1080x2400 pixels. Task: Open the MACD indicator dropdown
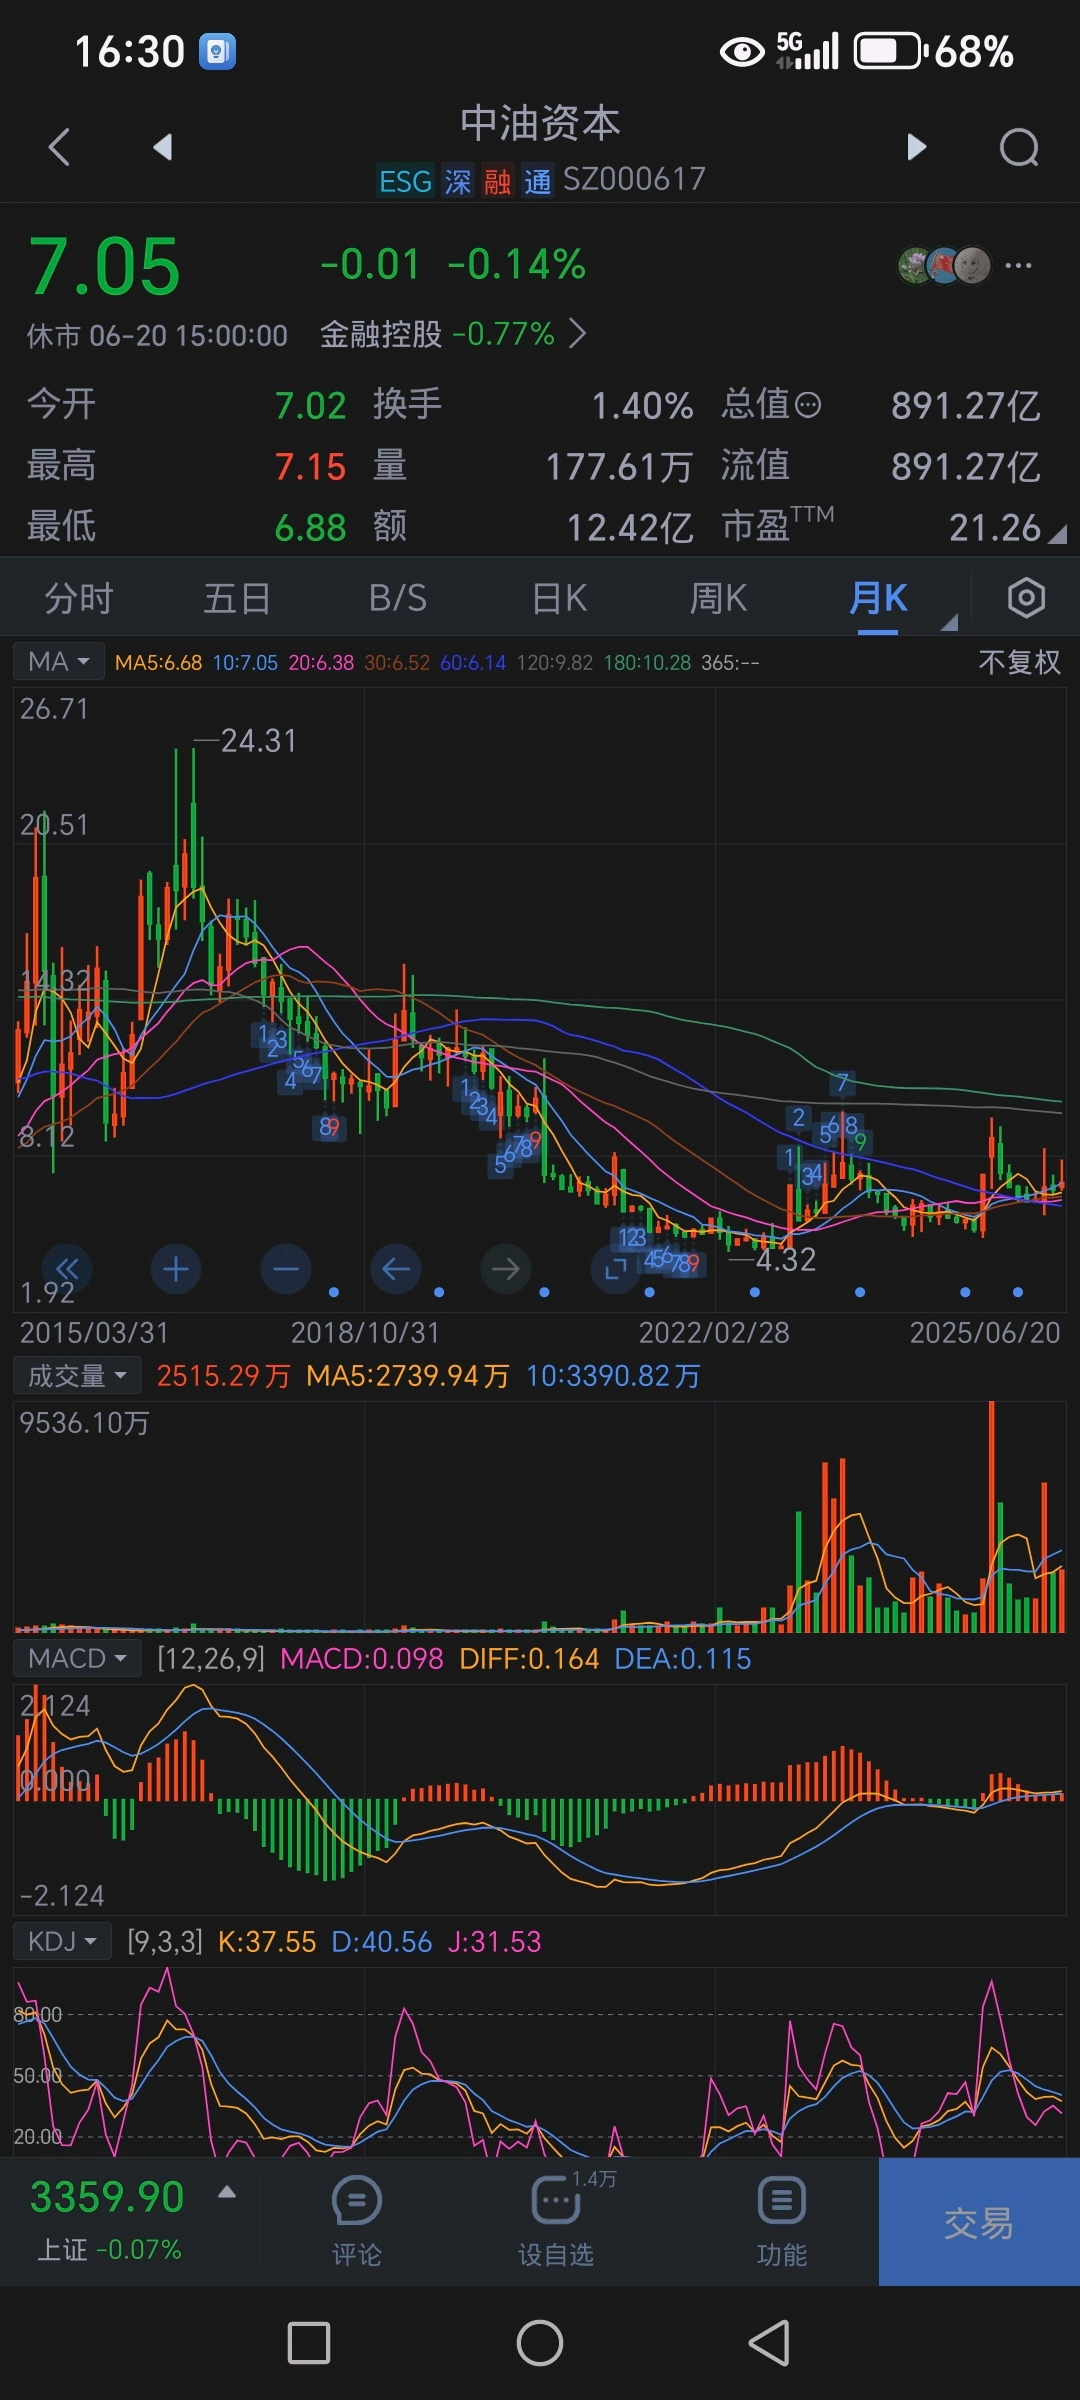77,1659
